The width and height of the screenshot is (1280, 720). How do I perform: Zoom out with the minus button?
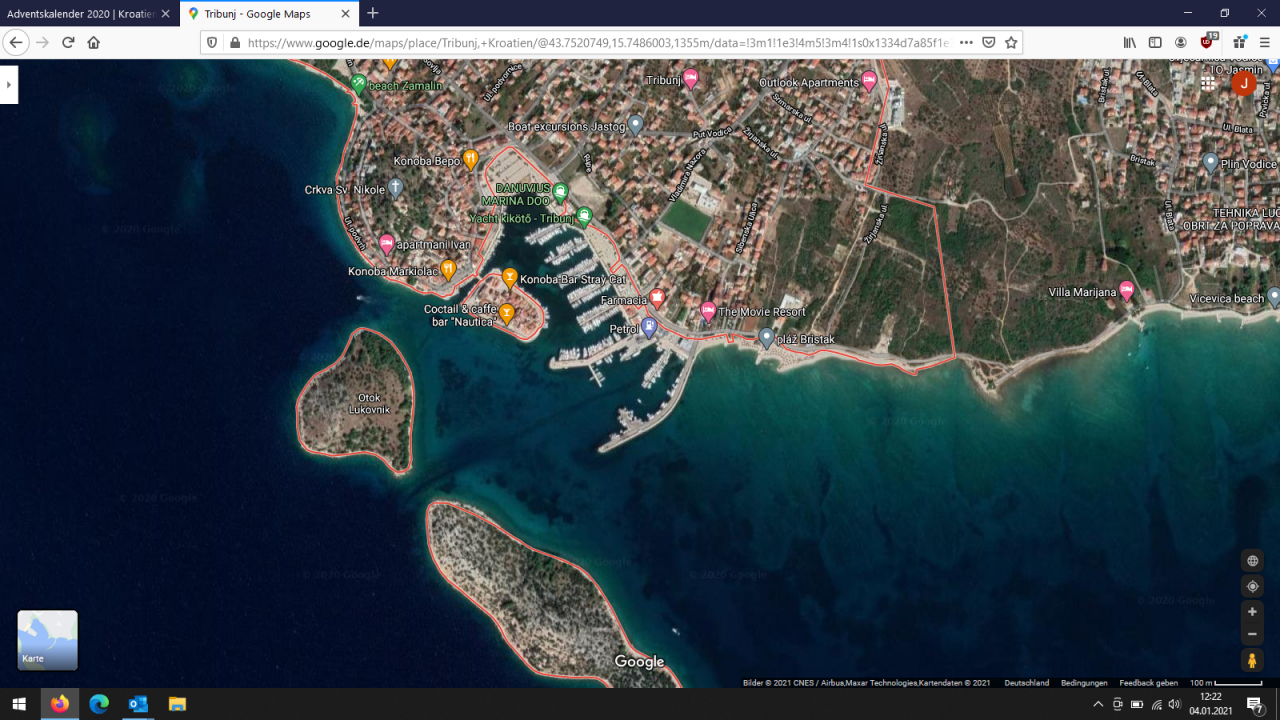point(1252,634)
